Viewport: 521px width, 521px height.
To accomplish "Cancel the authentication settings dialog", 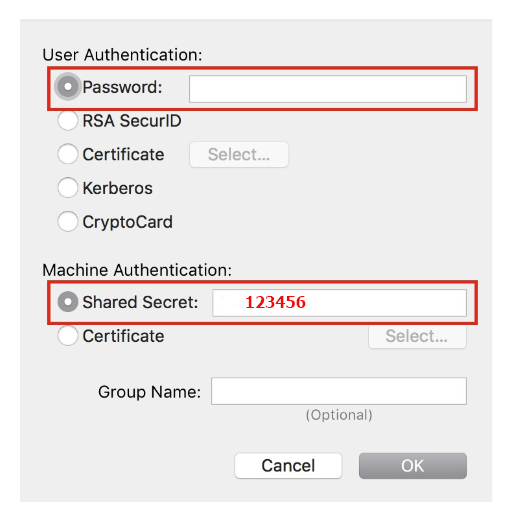I will coord(288,466).
